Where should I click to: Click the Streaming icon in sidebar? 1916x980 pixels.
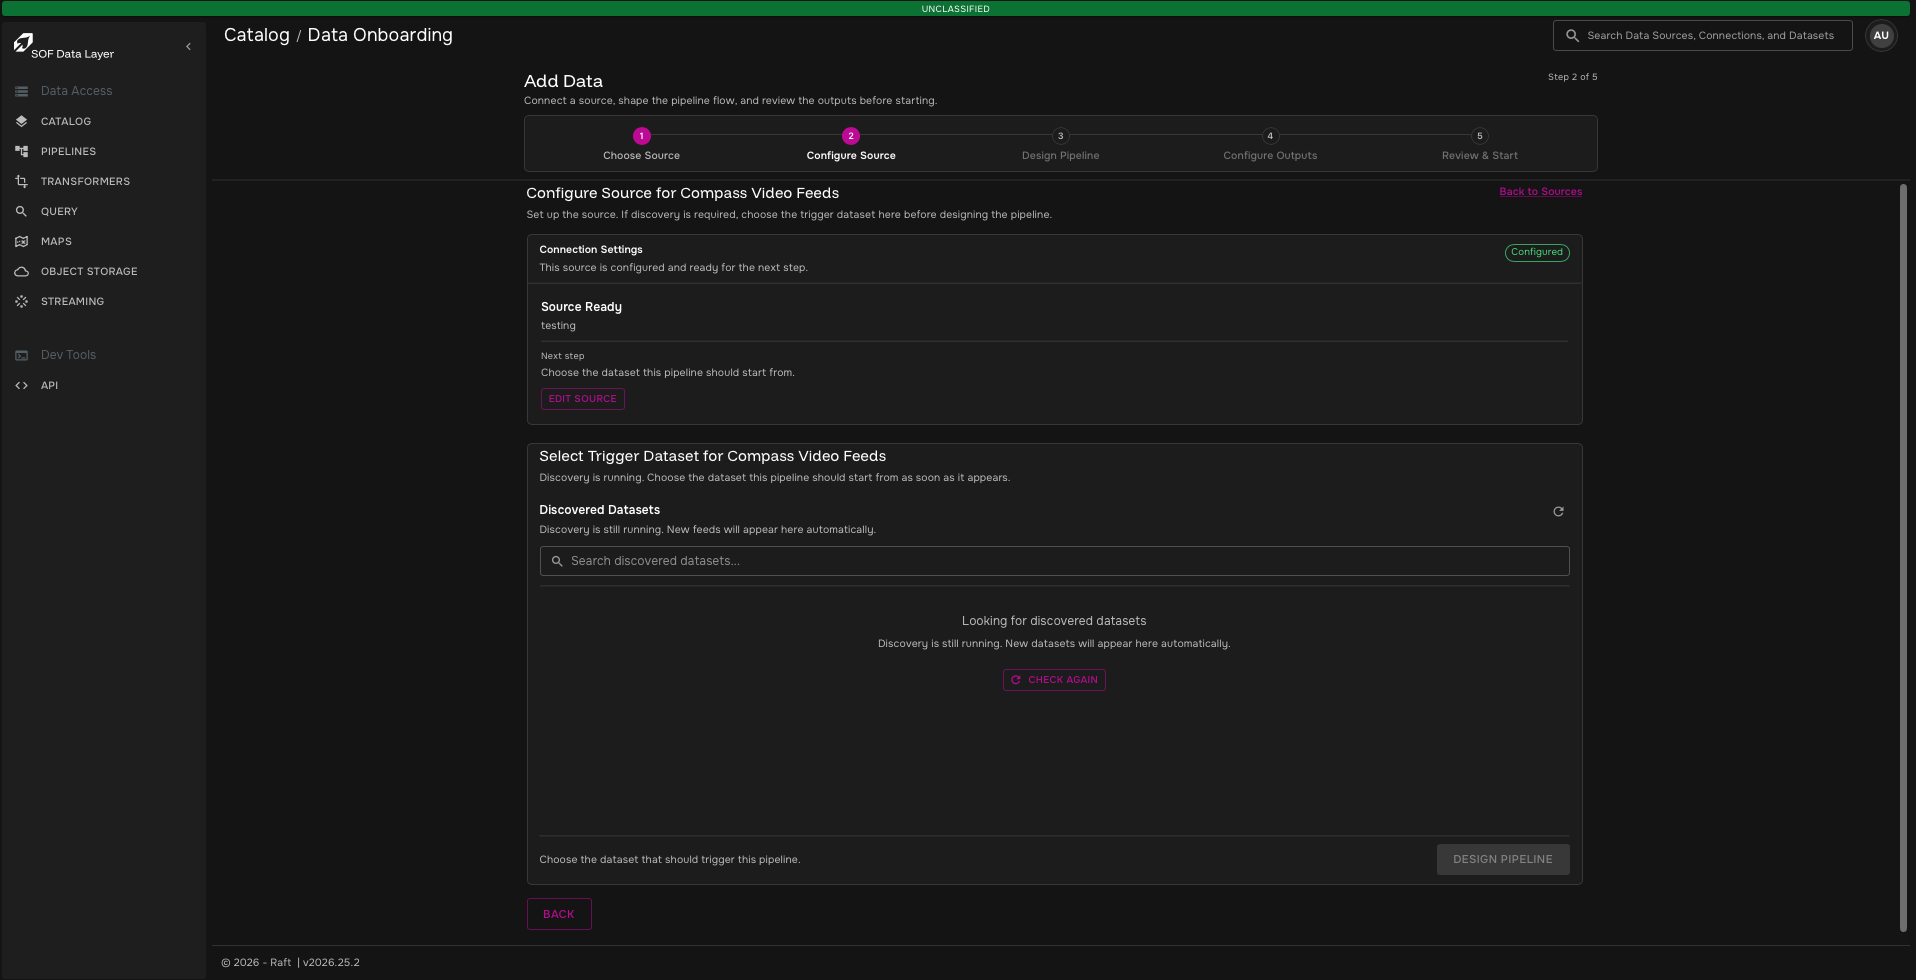[x=21, y=301]
